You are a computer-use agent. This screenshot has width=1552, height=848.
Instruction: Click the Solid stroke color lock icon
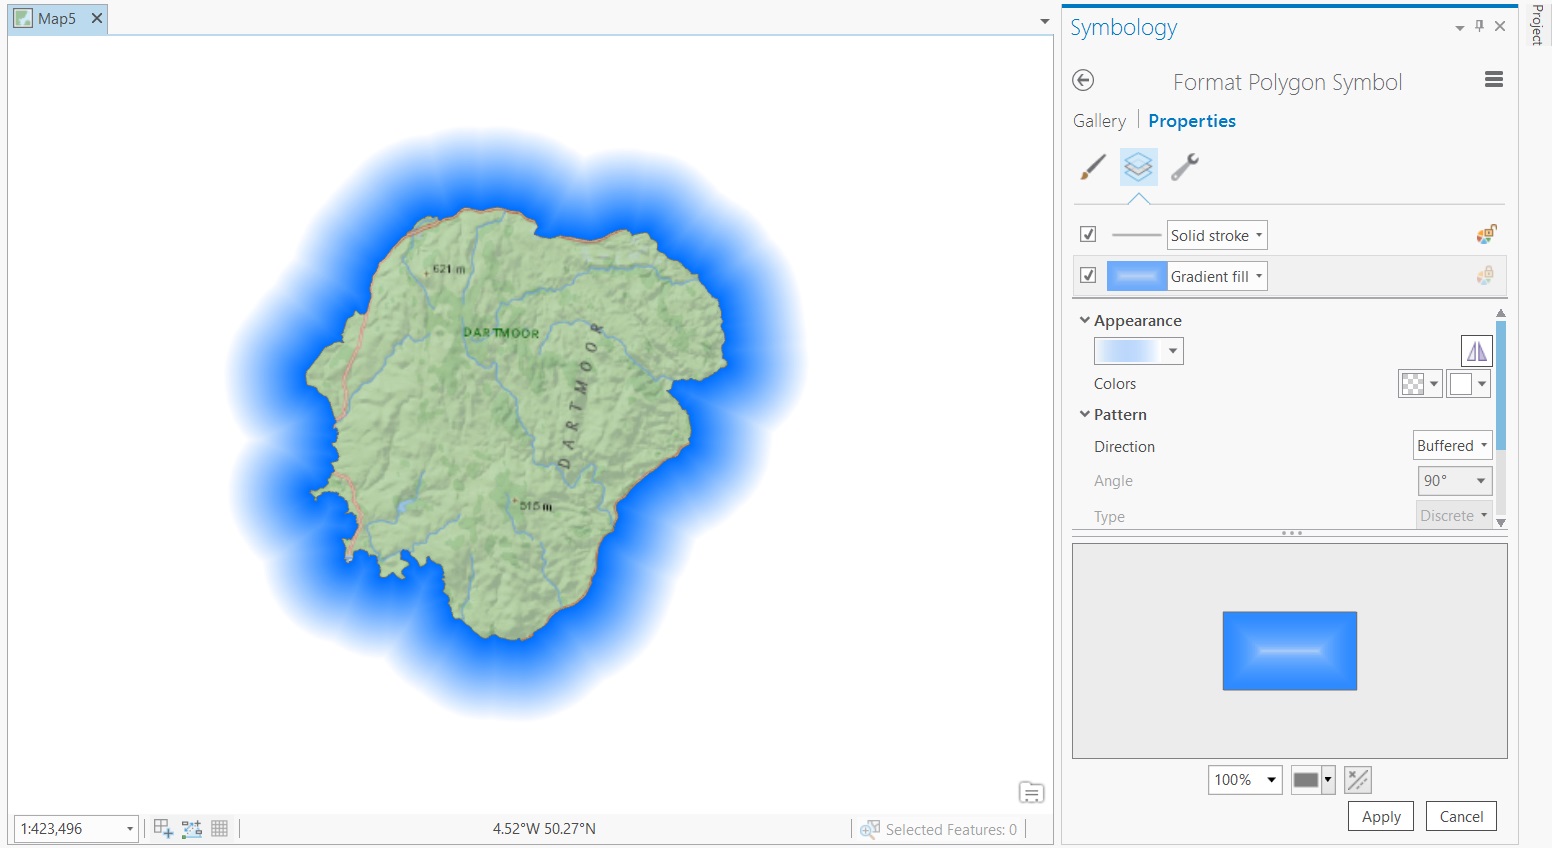tap(1486, 235)
